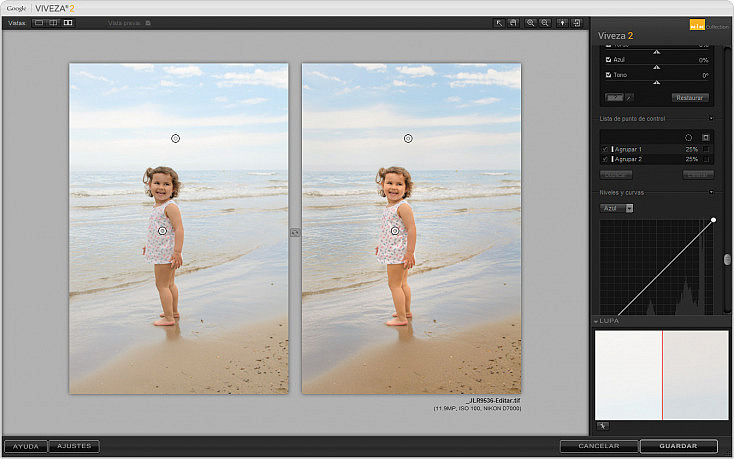Click the Tono 0° value
The width and height of the screenshot is (734, 459).
(x=705, y=75)
